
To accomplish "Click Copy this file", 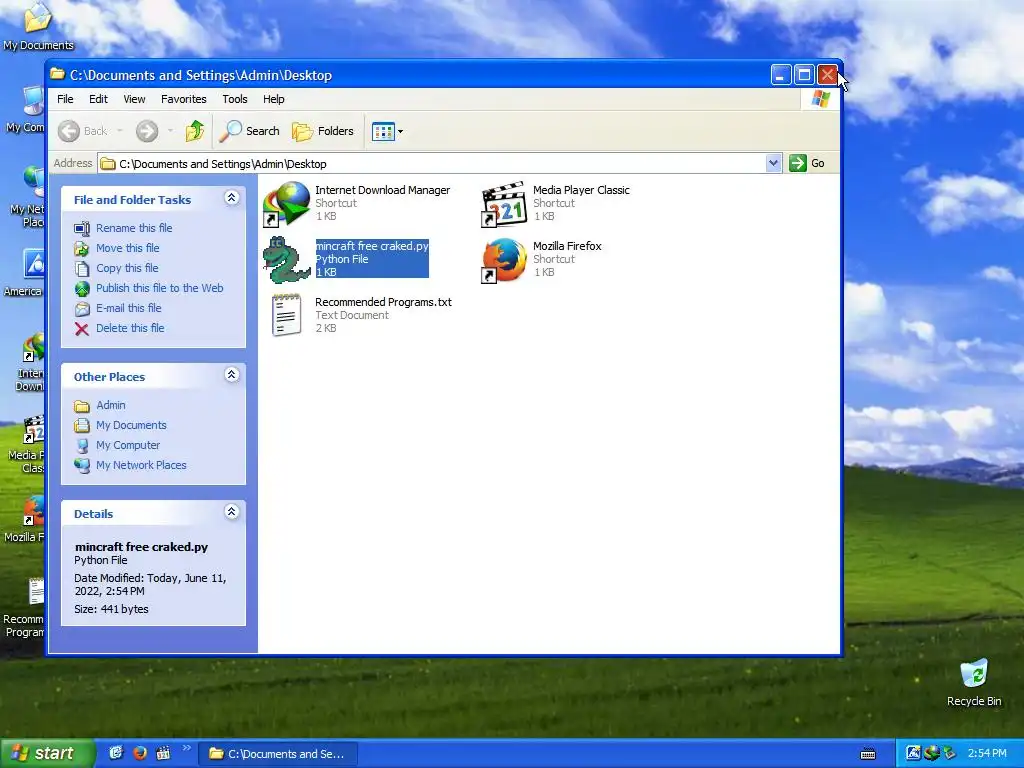I will click(127, 268).
